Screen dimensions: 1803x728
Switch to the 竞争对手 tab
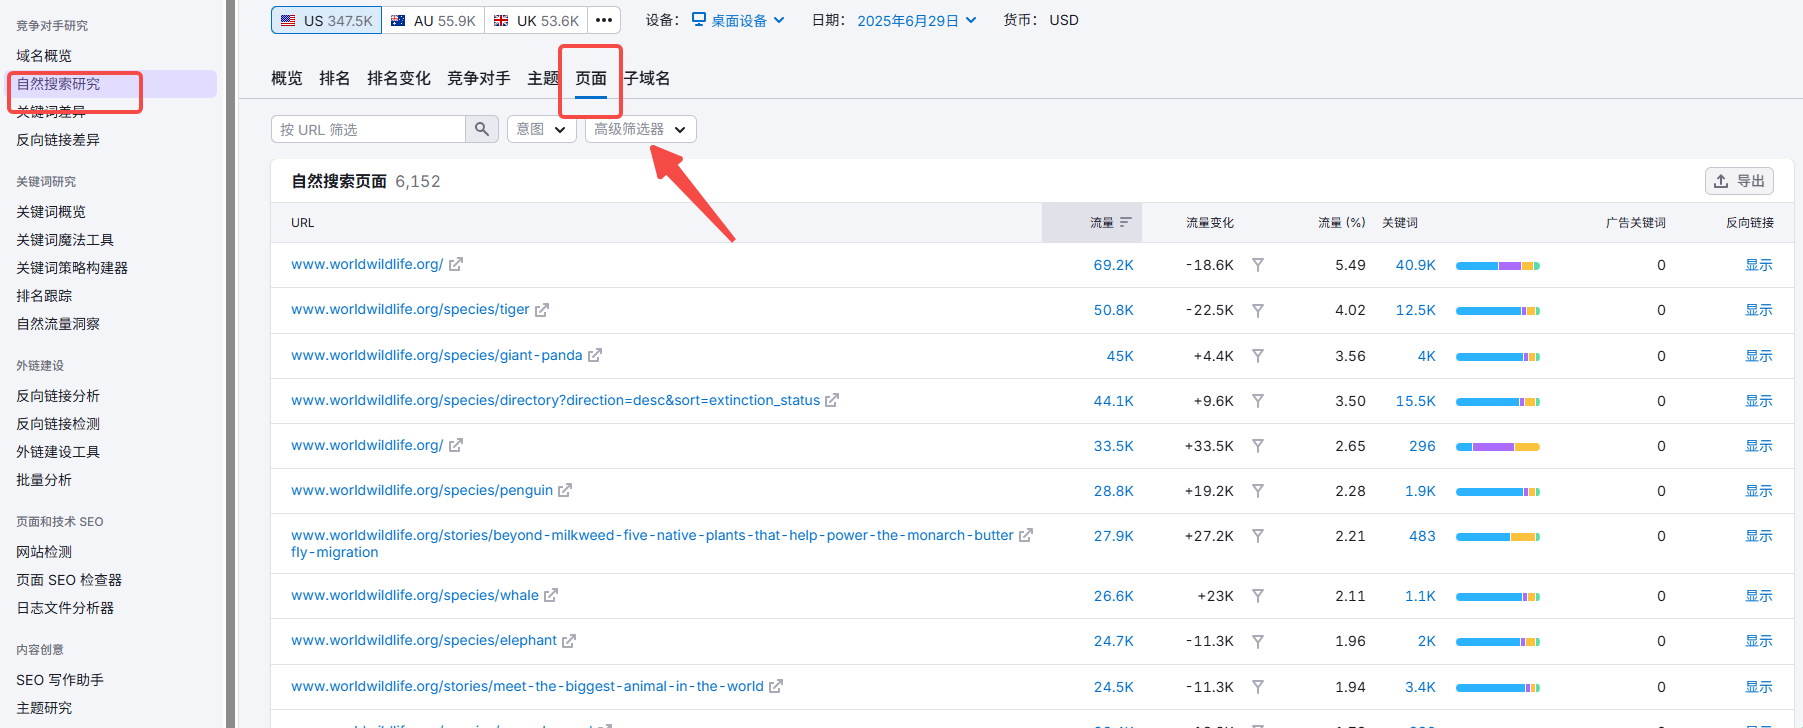tap(478, 78)
